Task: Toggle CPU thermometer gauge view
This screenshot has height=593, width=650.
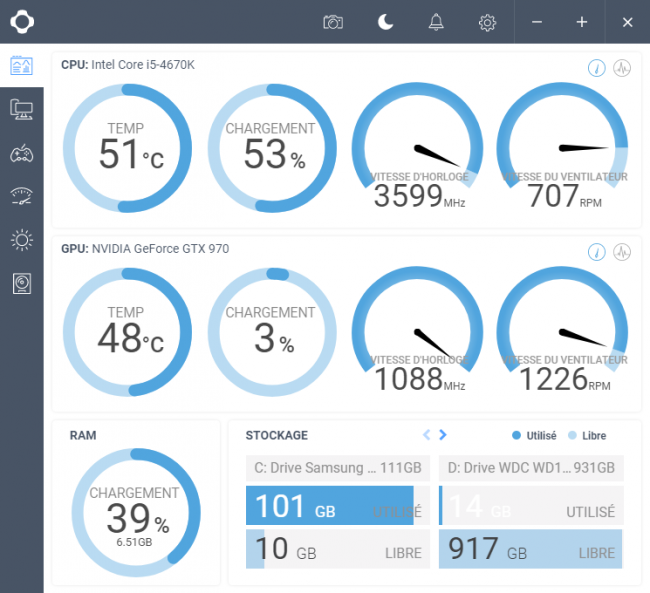Action: [597, 68]
